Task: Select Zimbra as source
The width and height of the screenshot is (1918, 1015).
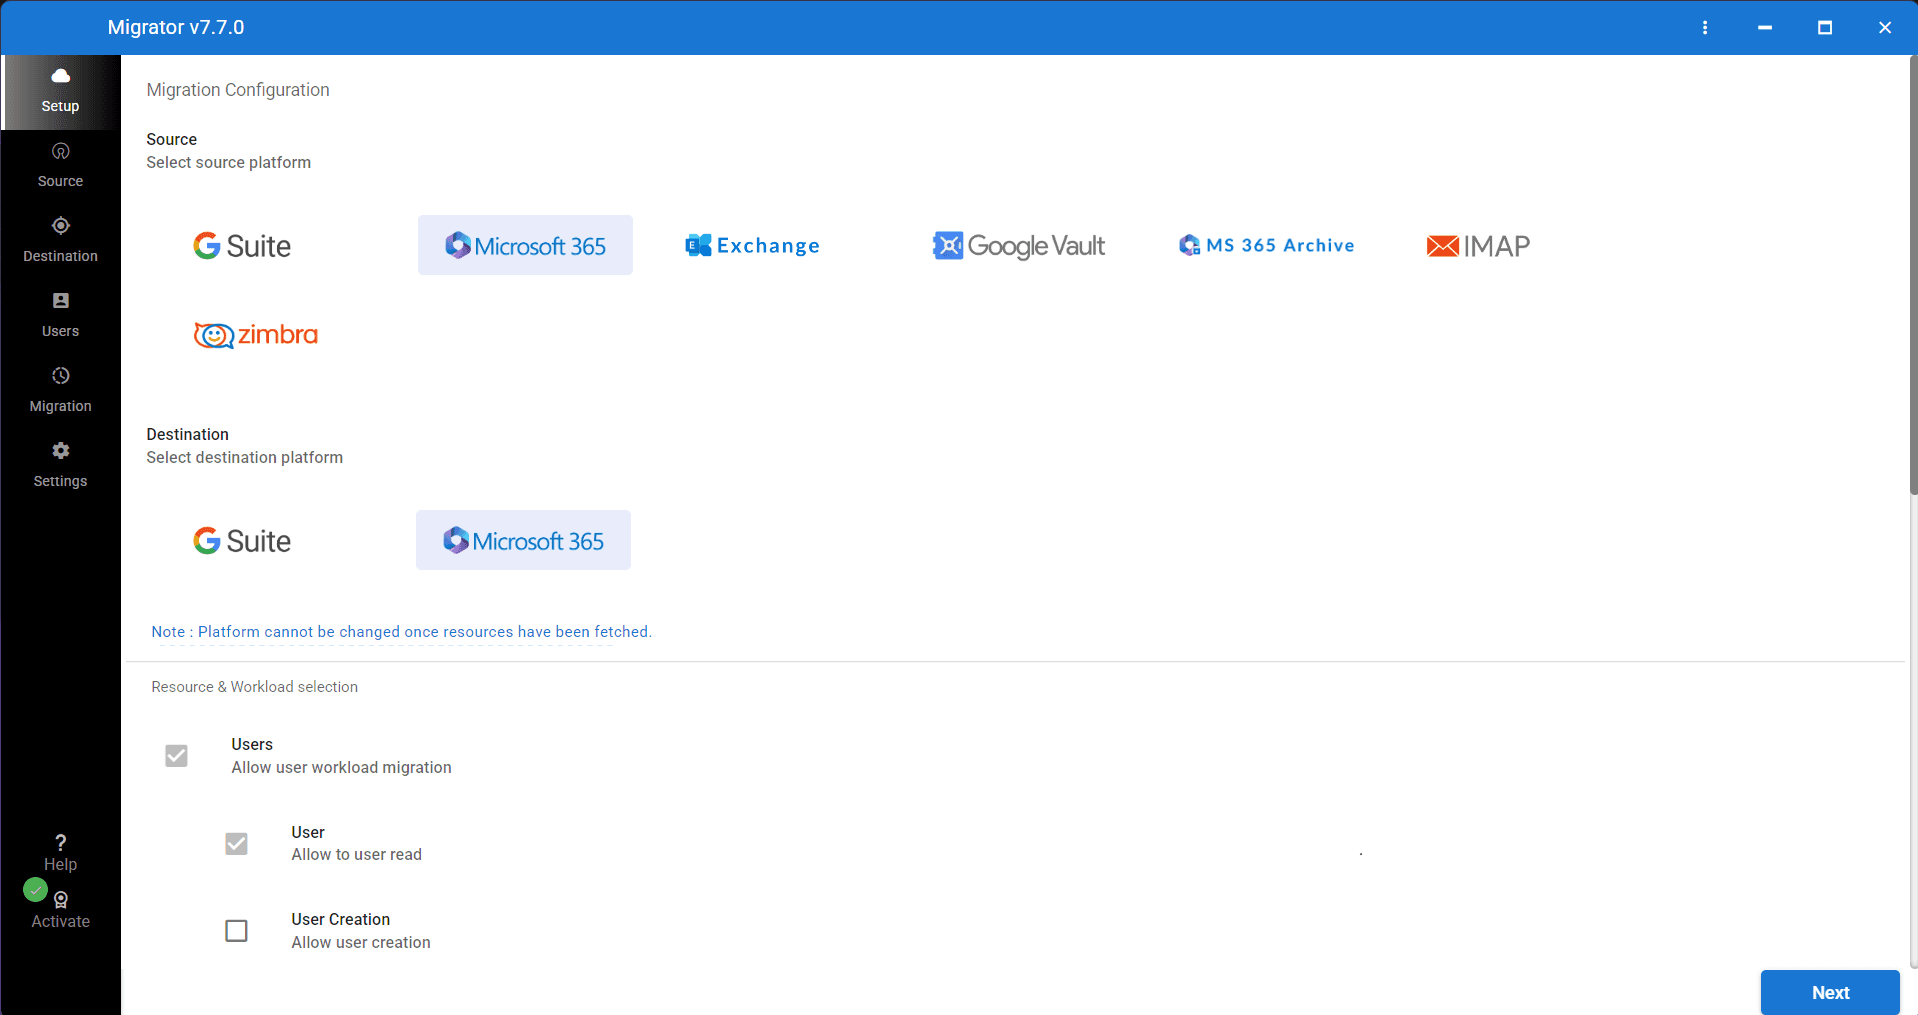Action: point(255,335)
